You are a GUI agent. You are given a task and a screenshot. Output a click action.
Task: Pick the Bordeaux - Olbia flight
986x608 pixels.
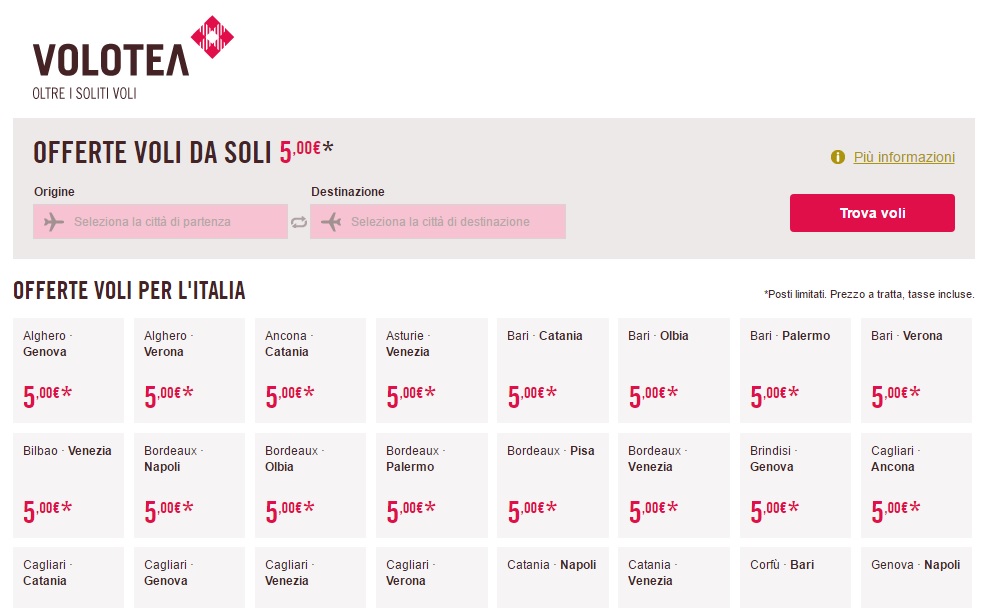coord(310,485)
